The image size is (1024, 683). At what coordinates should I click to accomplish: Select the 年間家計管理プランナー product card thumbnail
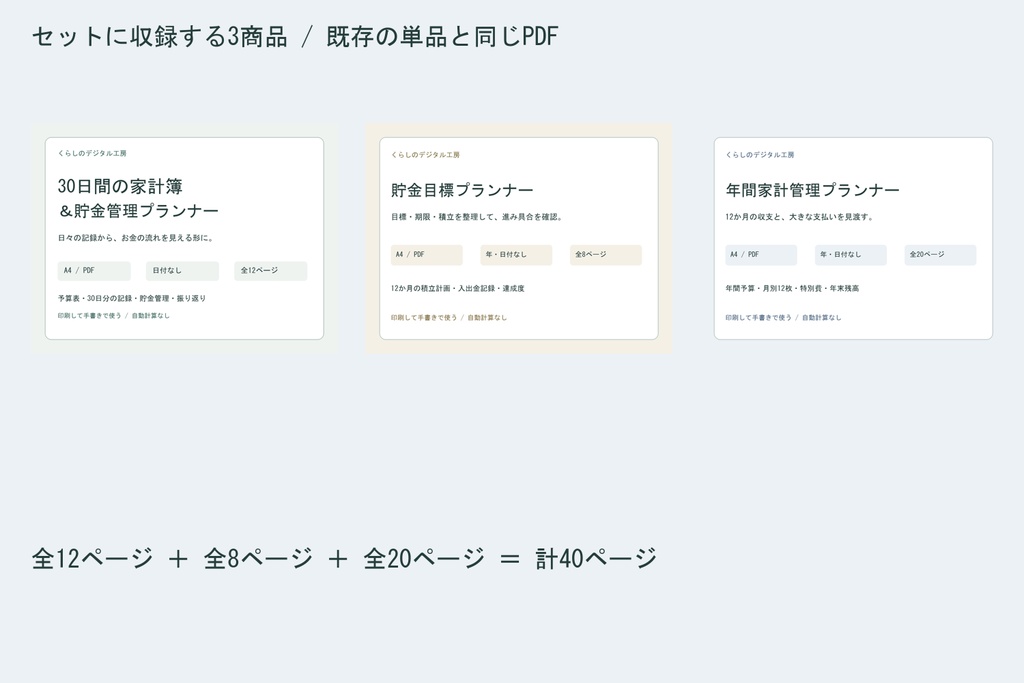tap(853, 238)
